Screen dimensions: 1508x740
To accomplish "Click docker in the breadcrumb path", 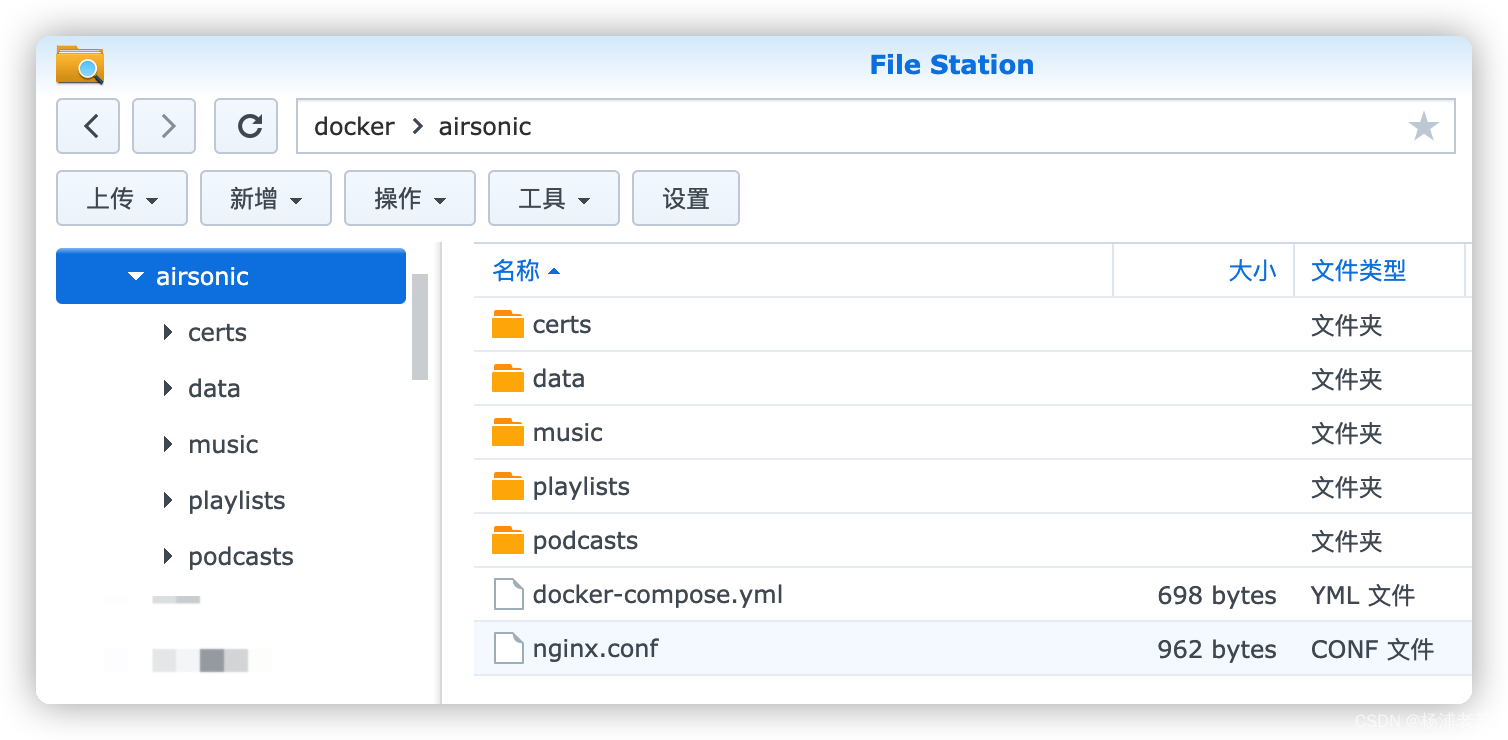I will [354, 126].
